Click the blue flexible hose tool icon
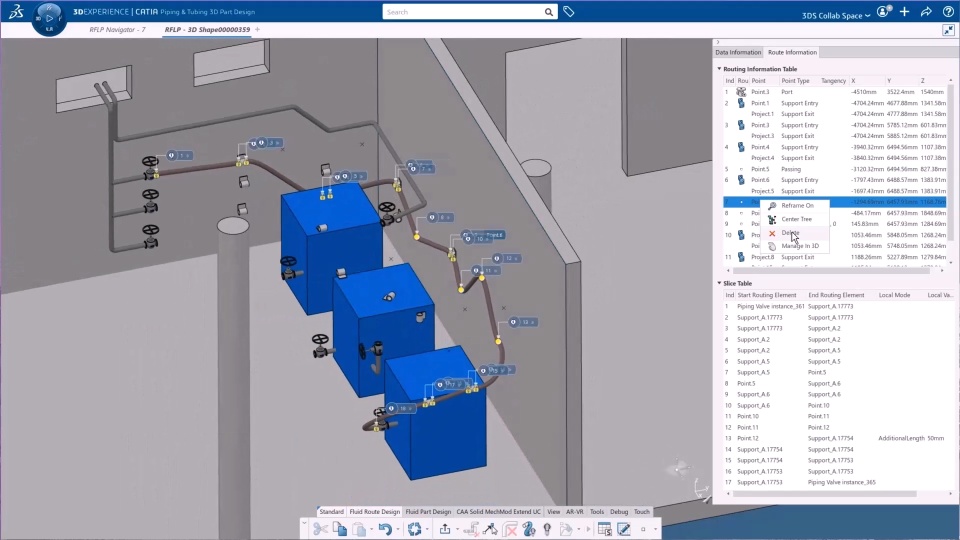Screen dimensions: 960x540 pyautogui.click(x=529, y=529)
